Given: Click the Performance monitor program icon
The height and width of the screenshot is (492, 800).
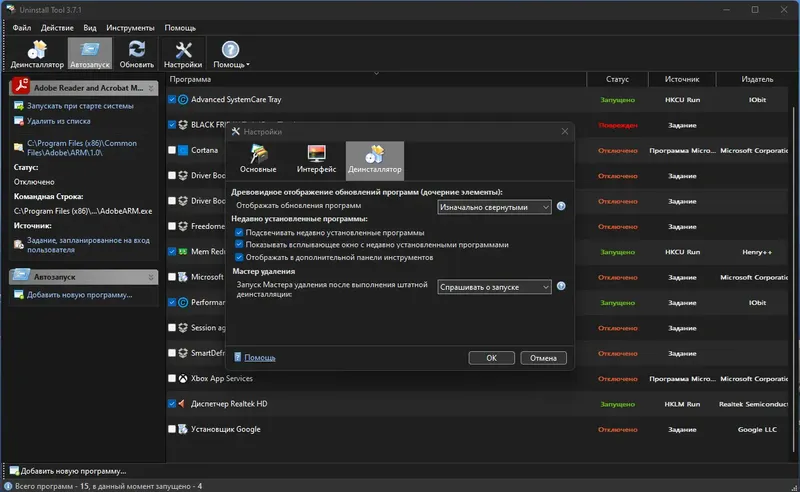Looking at the screenshot, I should pyautogui.click(x=183, y=302).
